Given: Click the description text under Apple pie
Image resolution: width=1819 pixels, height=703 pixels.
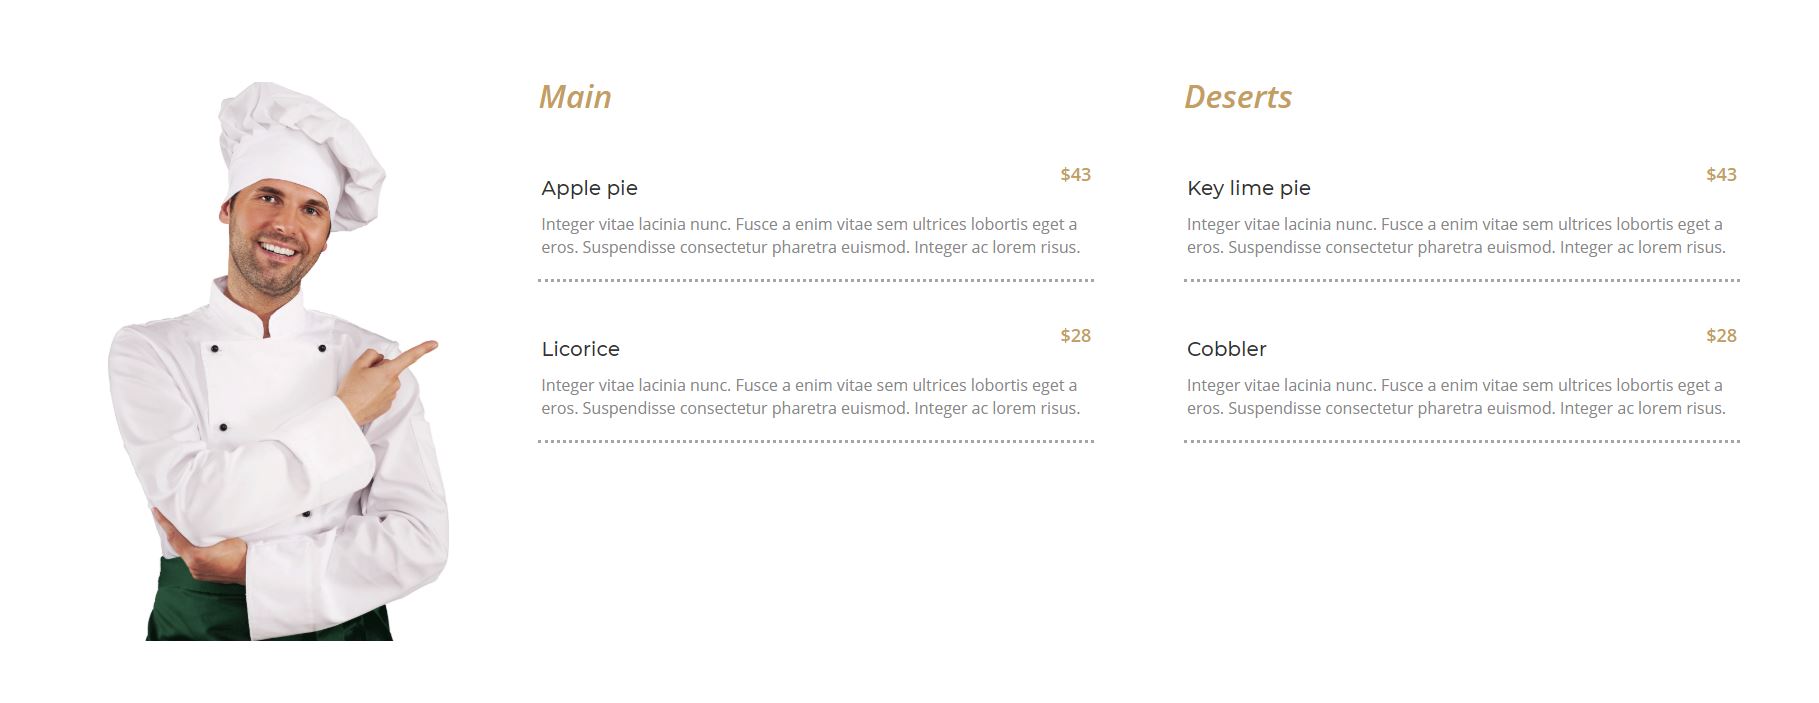Looking at the screenshot, I should [x=810, y=236].
